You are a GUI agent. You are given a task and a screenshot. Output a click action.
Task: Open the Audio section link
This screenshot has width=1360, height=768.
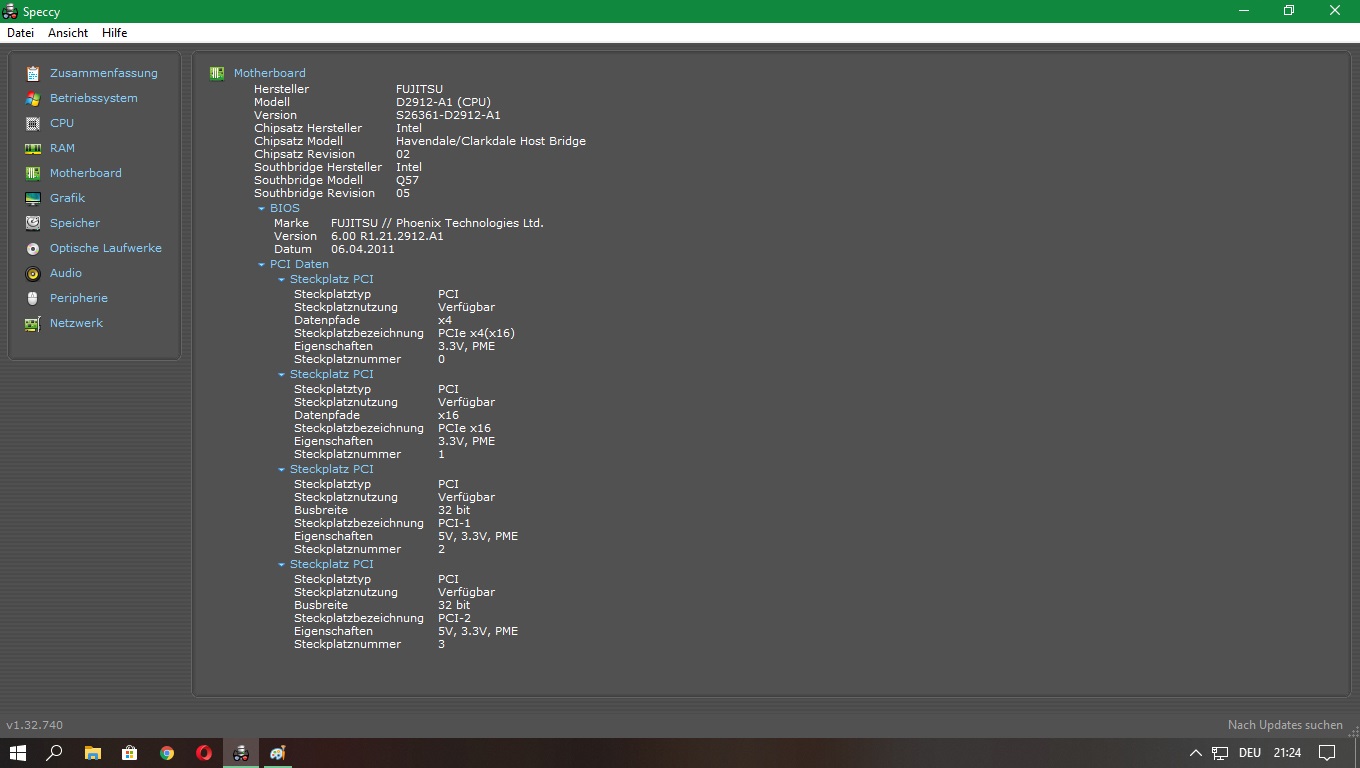click(x=66, y=273)
